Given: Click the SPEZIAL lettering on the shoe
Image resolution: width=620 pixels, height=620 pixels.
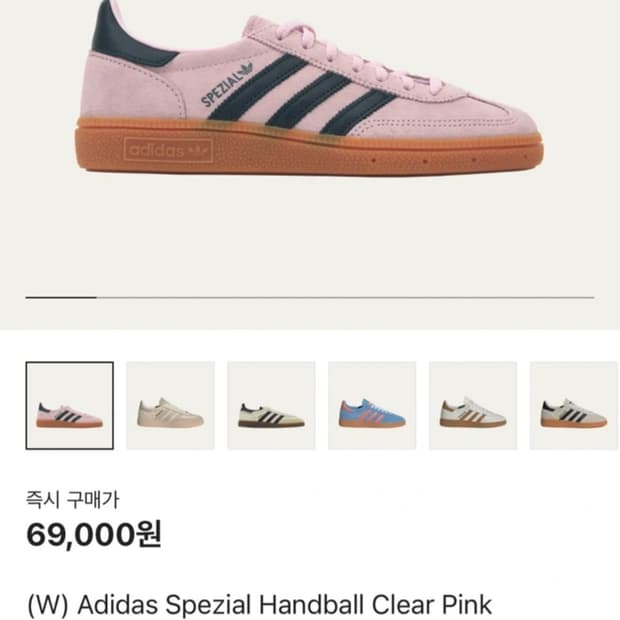Looking at the screenshot, I should pos(220,91).
